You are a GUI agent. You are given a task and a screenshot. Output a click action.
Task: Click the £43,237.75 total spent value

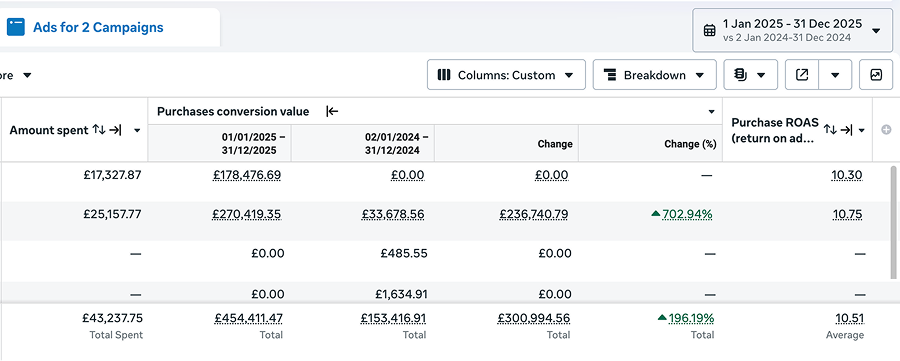pos(112,318)
